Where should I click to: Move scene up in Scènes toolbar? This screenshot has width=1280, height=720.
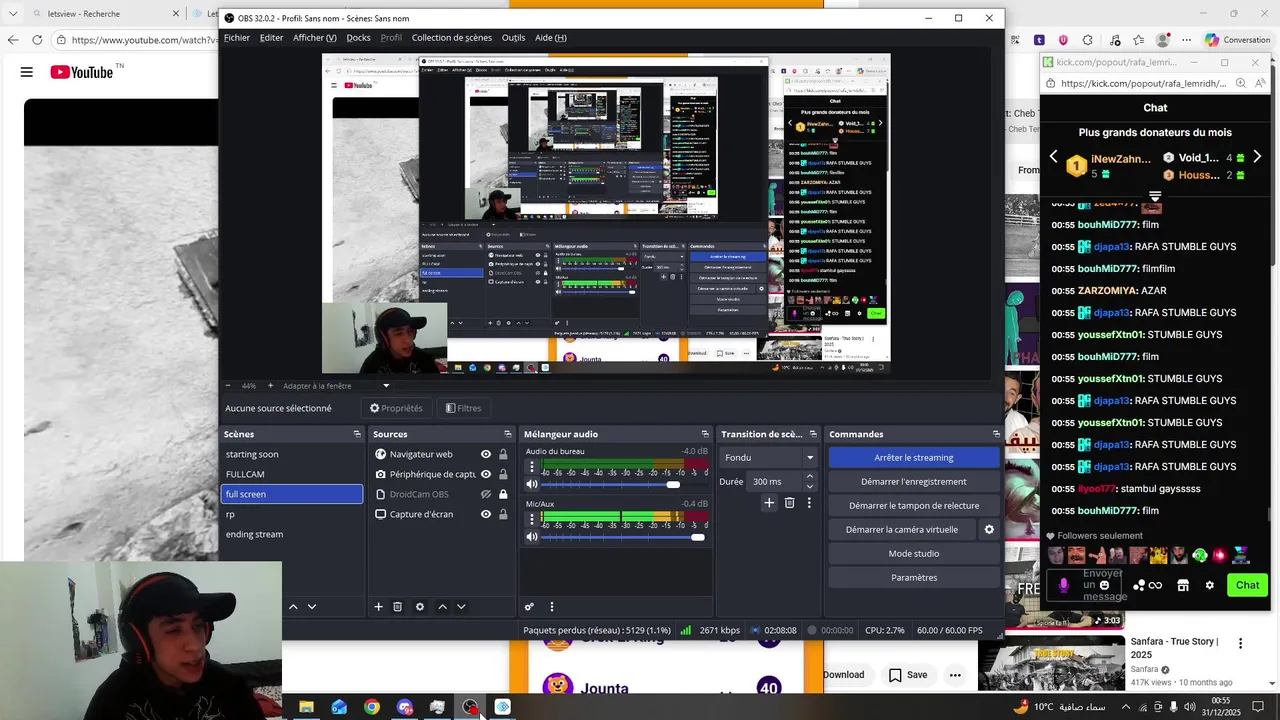293,607
